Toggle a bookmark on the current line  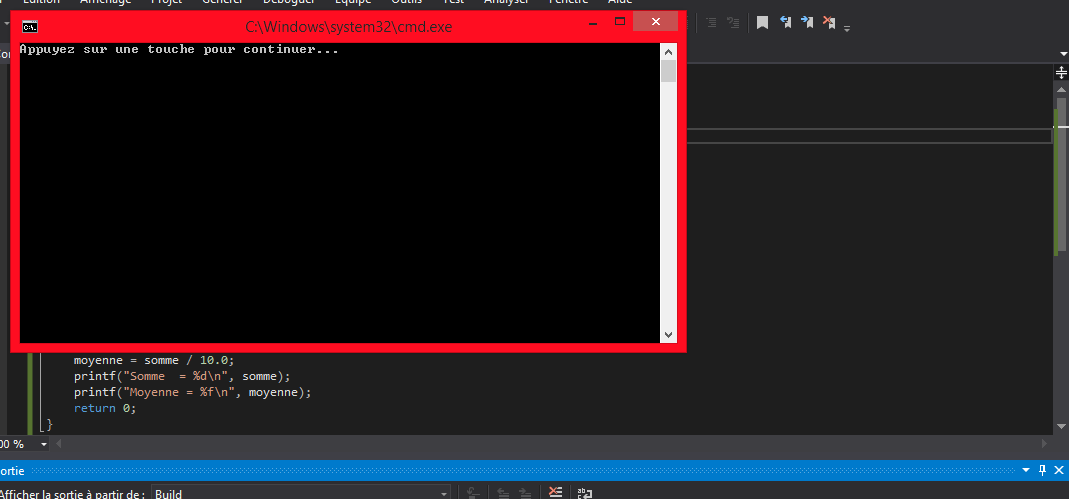762,22
